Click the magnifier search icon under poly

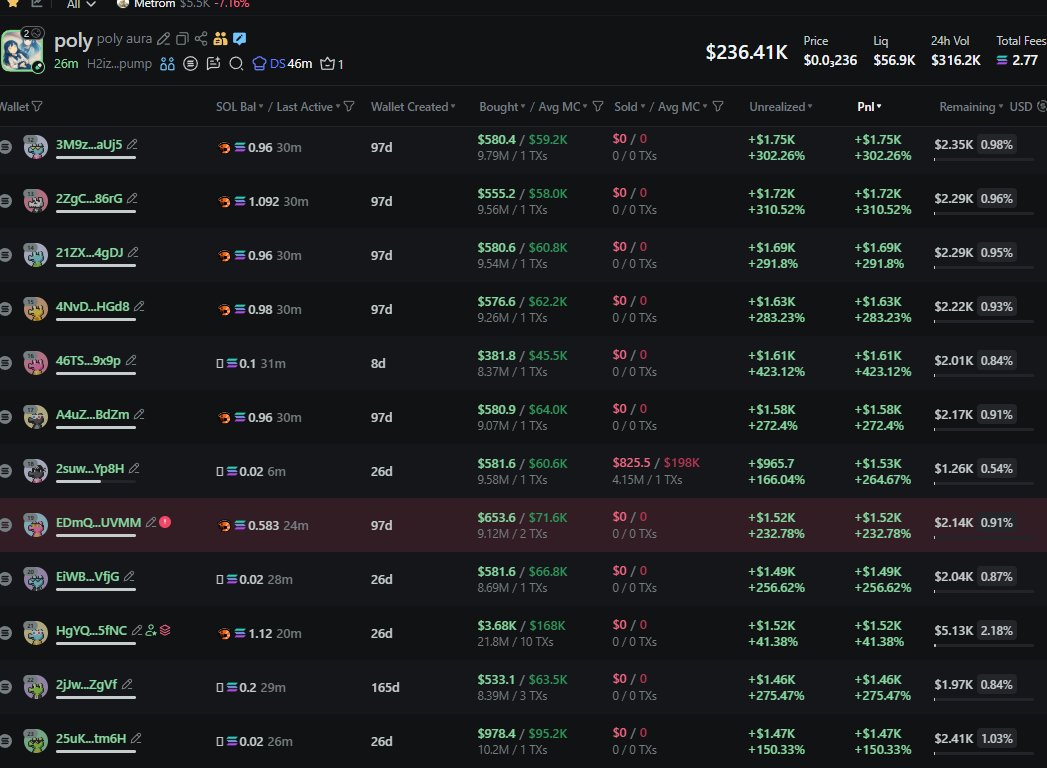236,64
